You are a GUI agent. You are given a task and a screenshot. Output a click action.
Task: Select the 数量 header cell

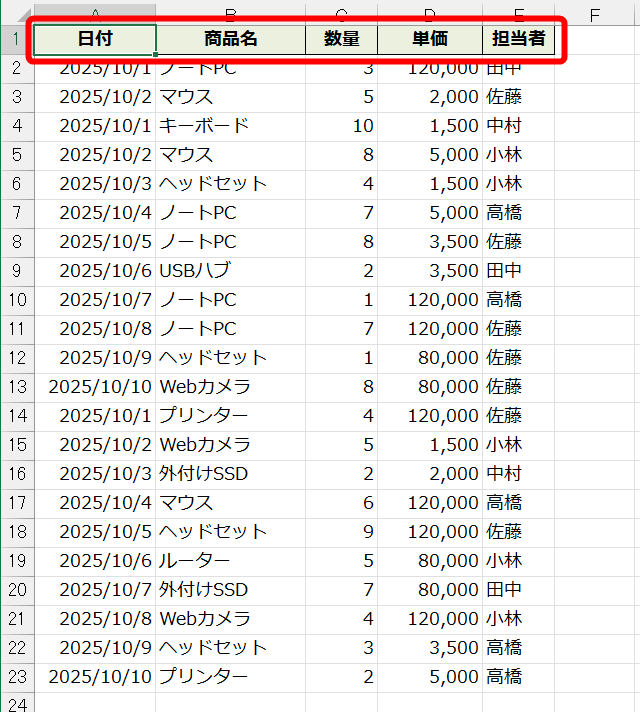(342, 40)
